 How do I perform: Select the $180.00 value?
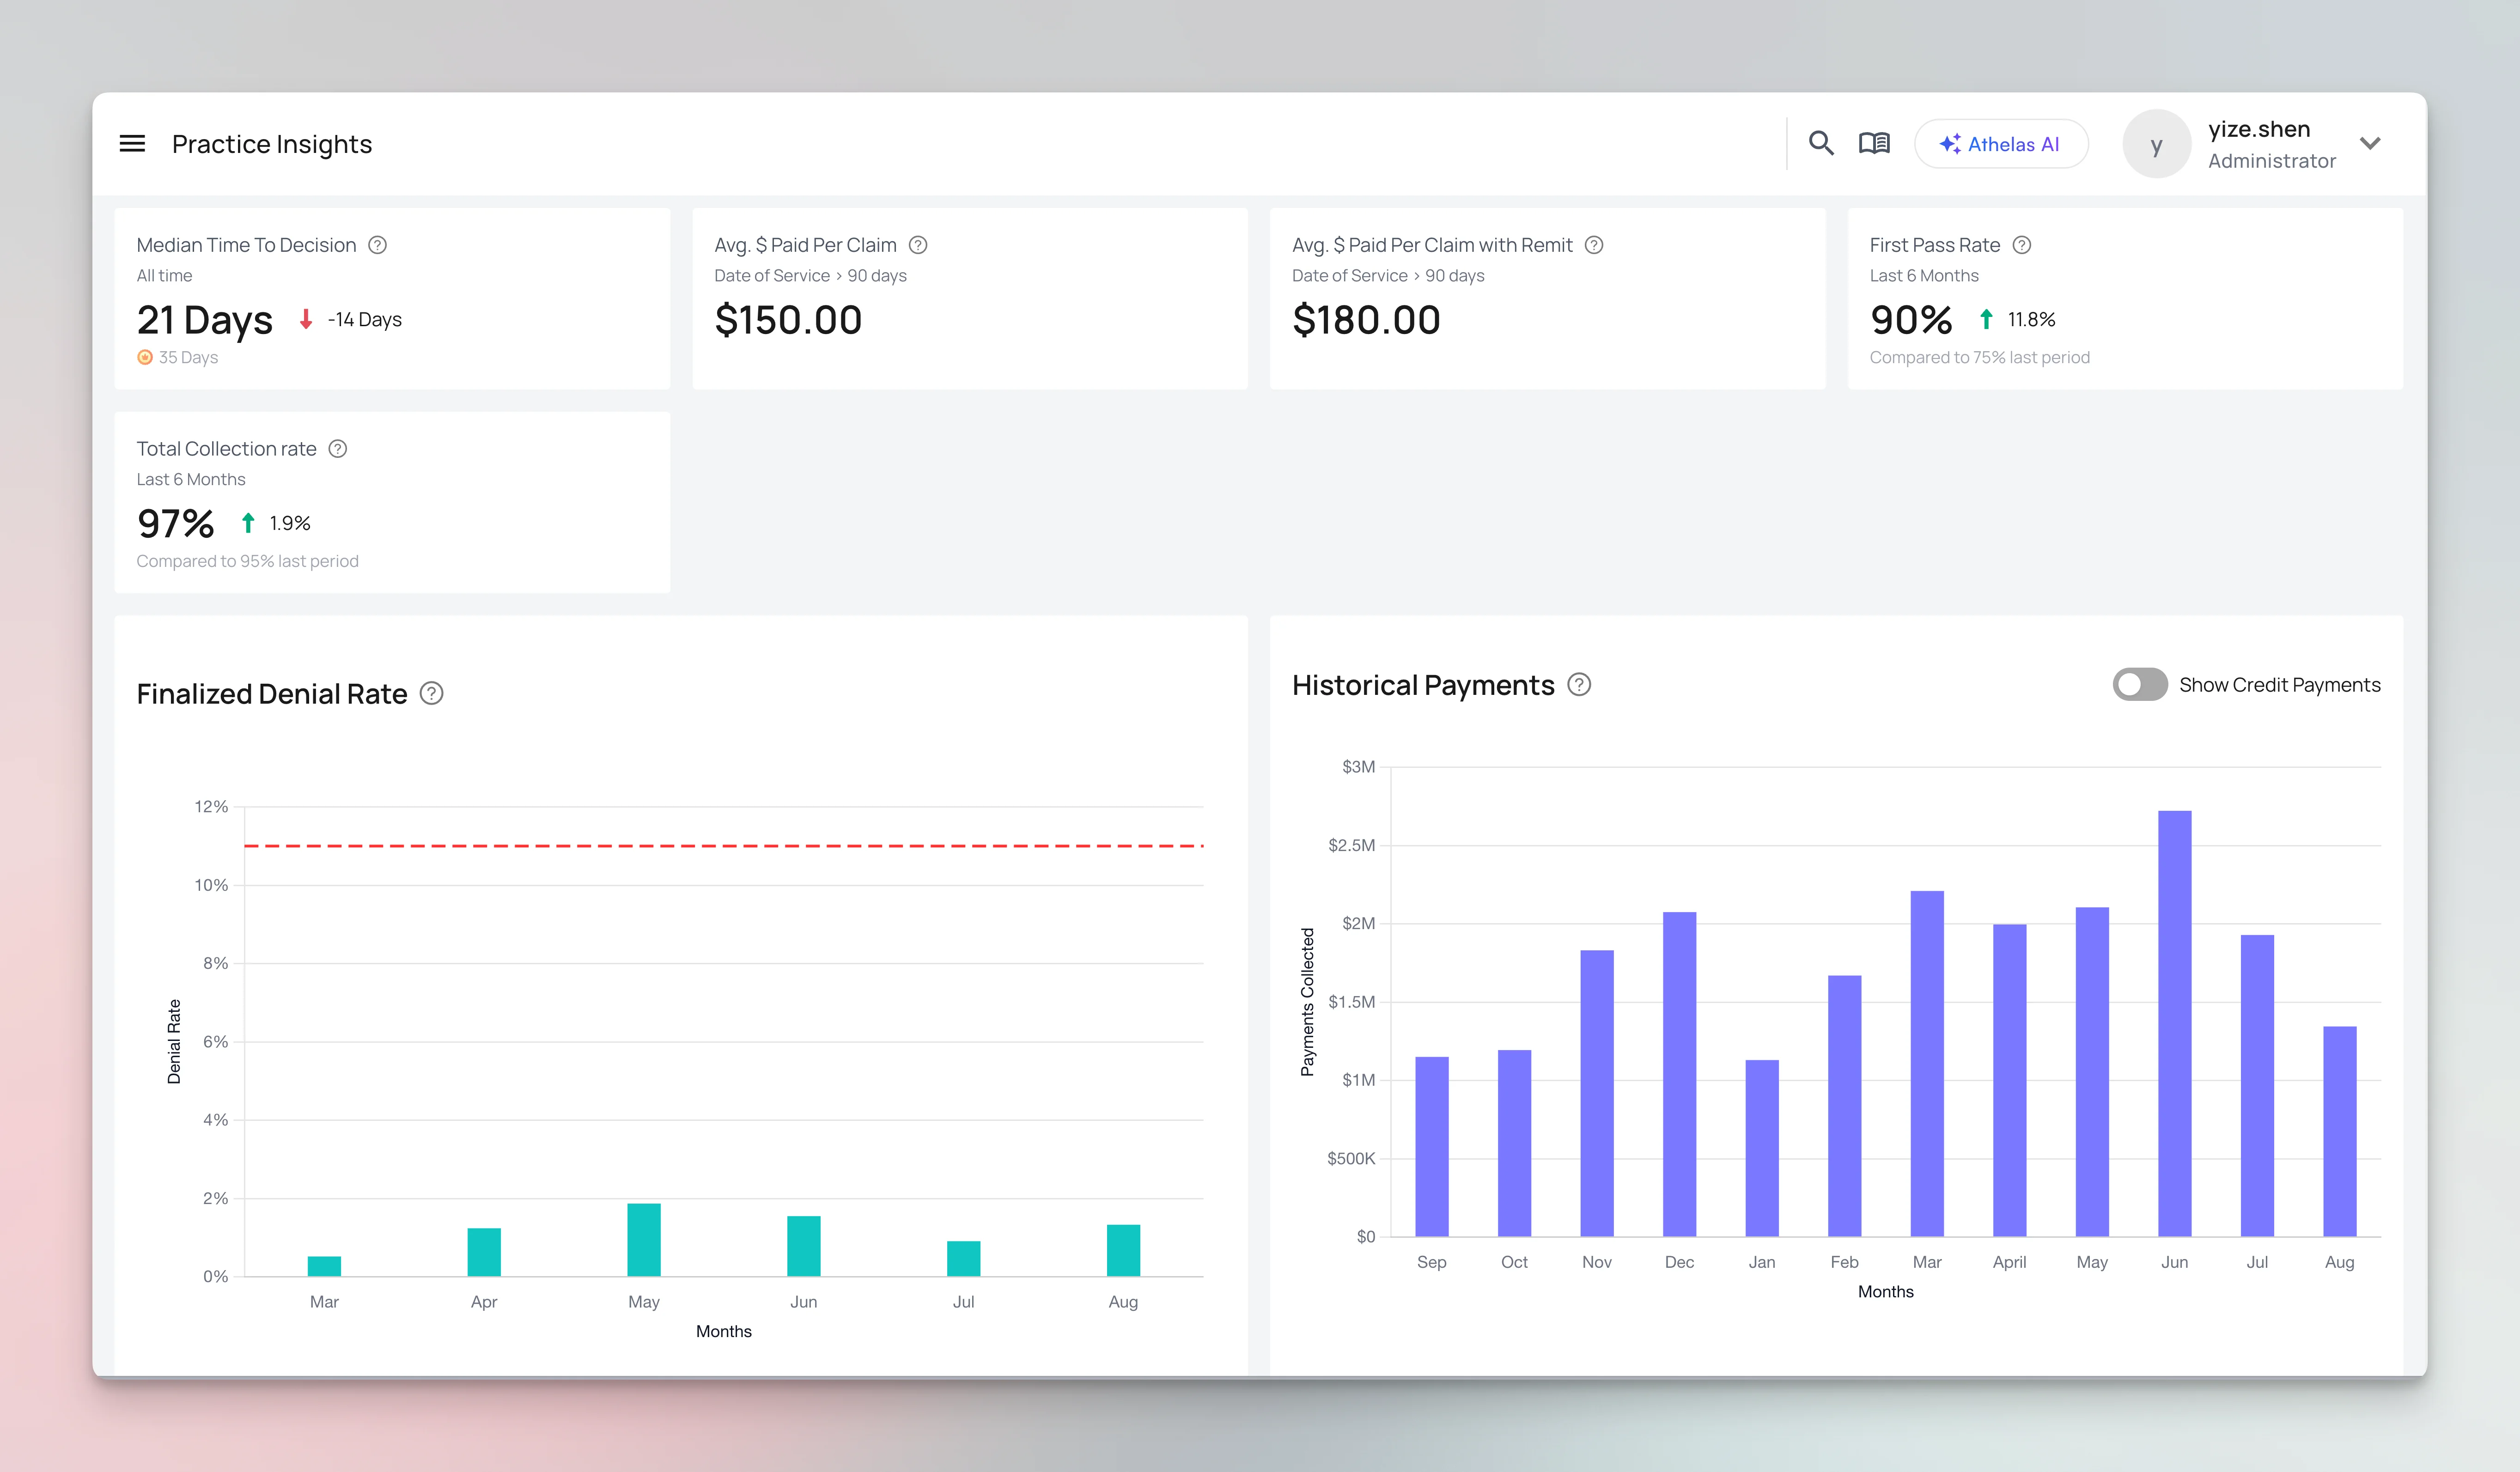(1366, 320)
